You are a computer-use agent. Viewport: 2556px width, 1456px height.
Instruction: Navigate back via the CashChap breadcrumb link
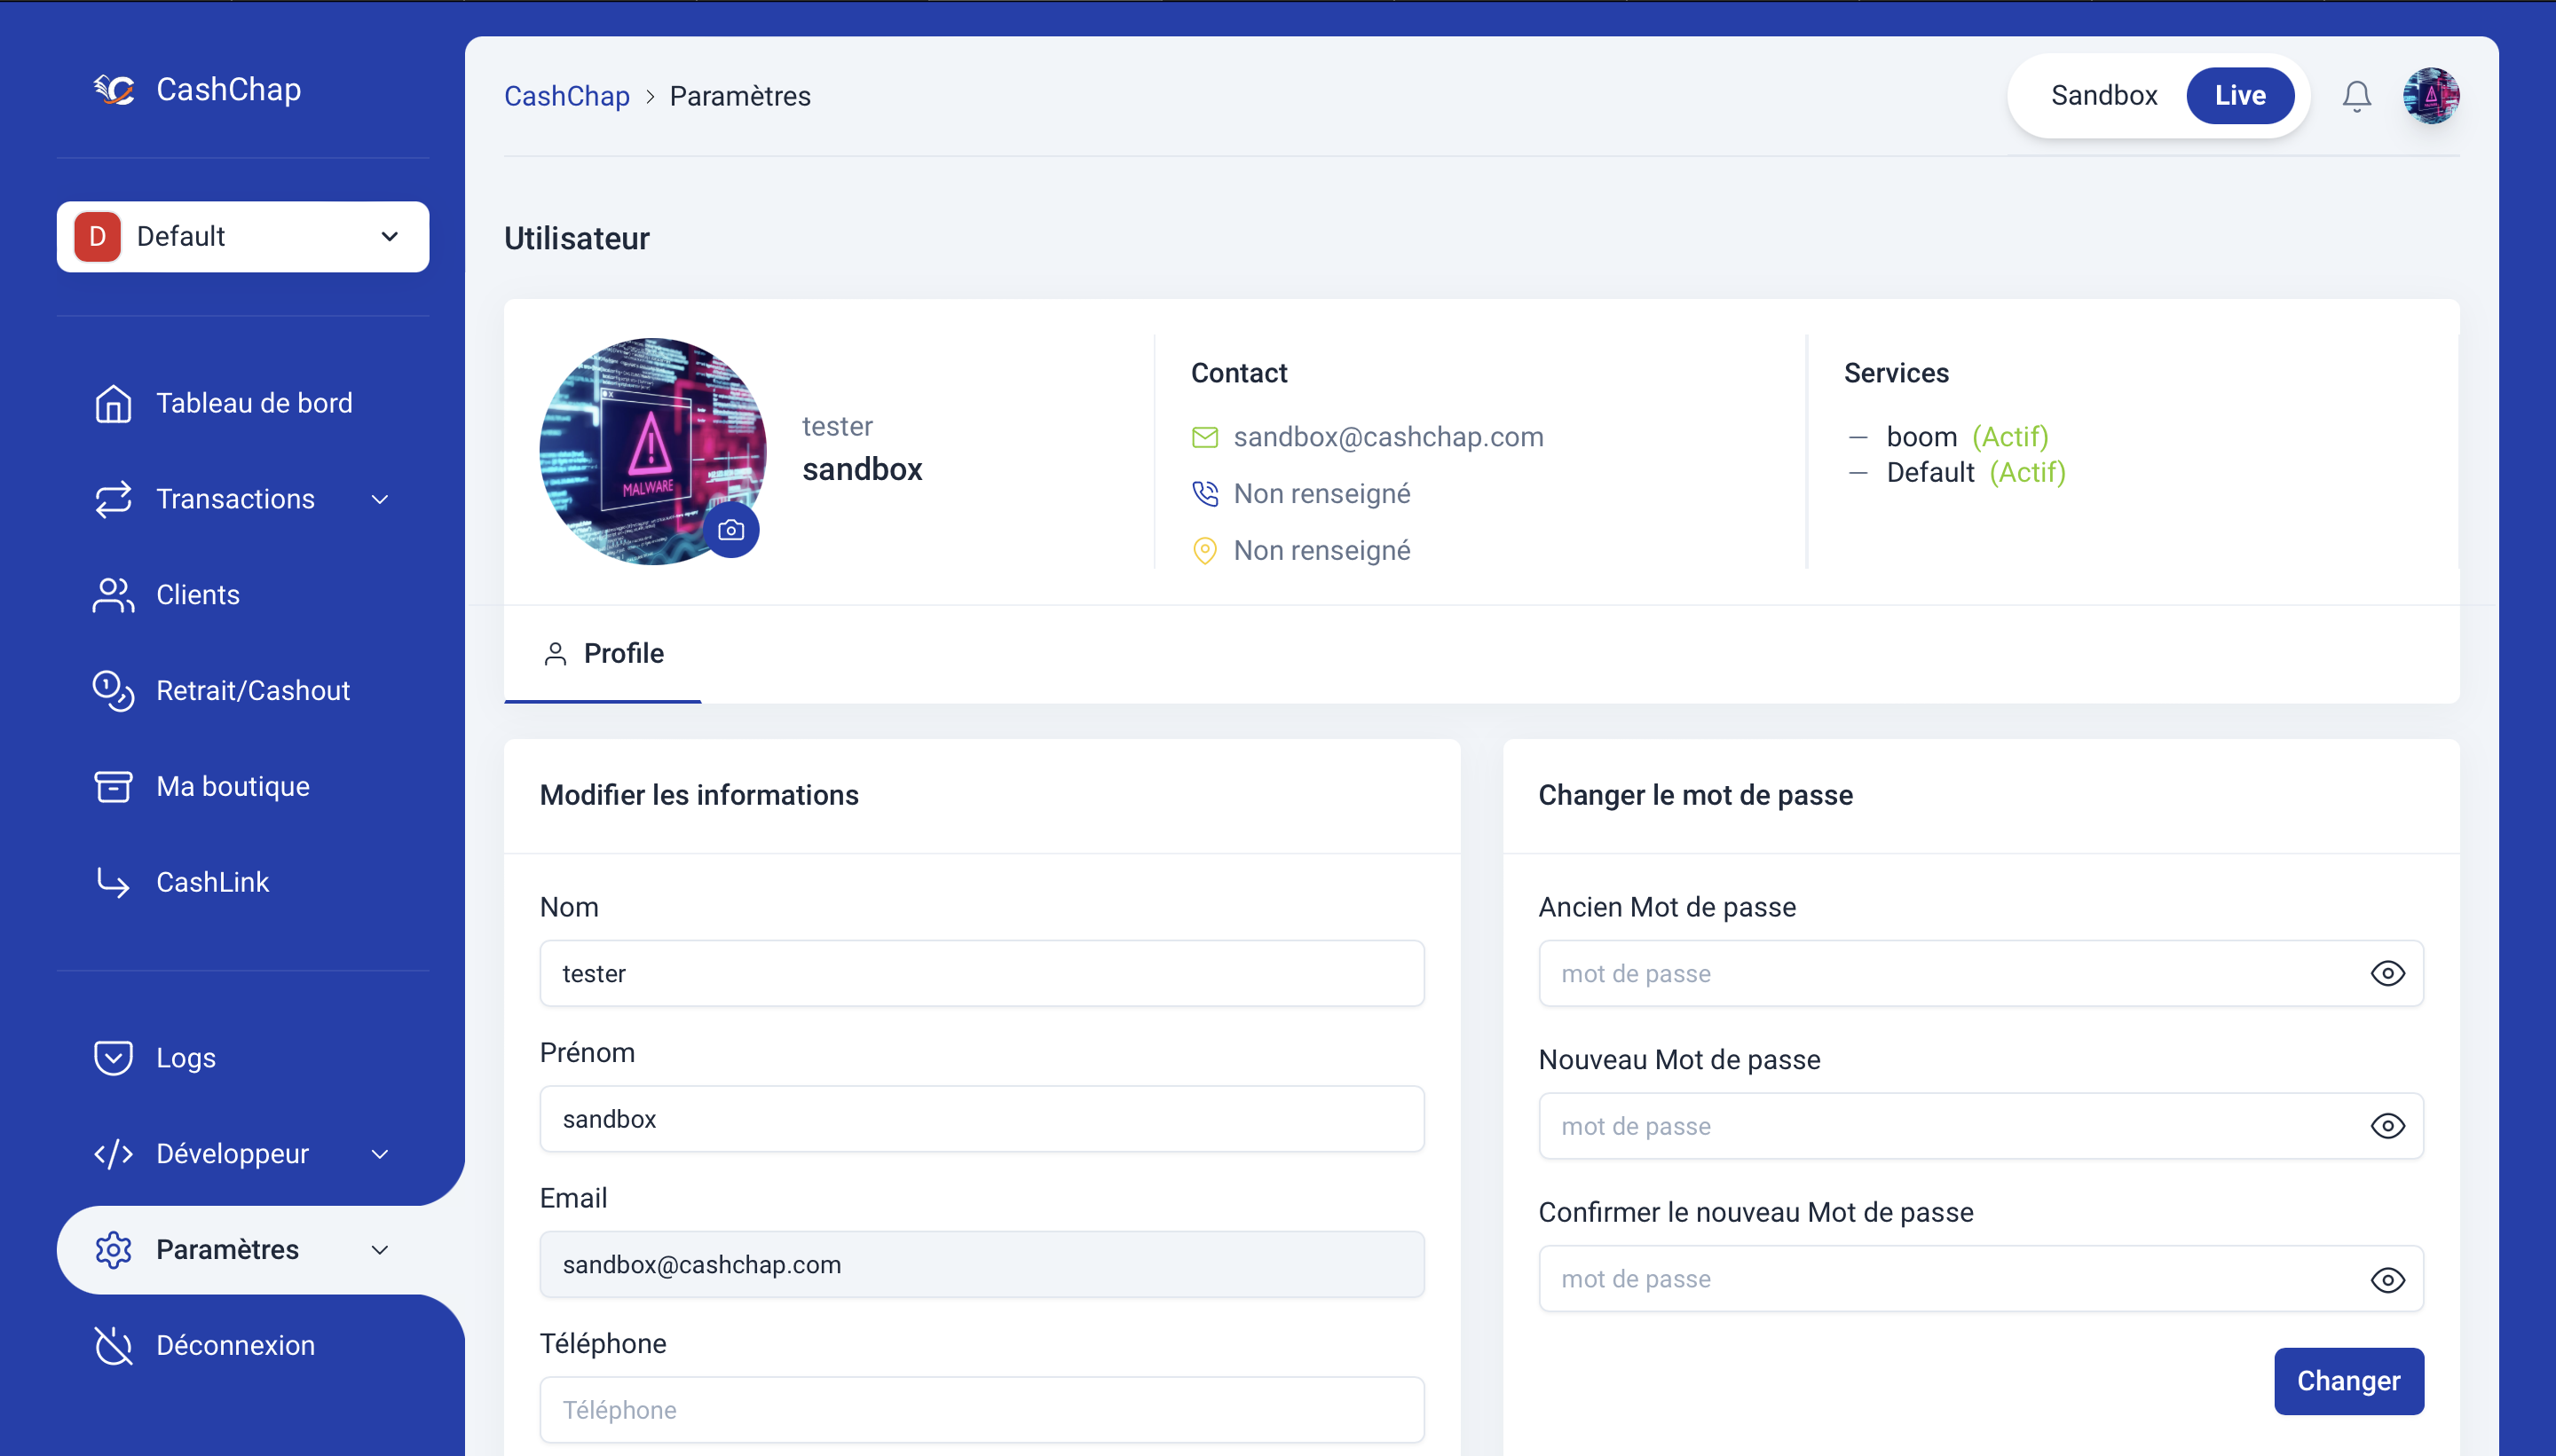(566, 95)
